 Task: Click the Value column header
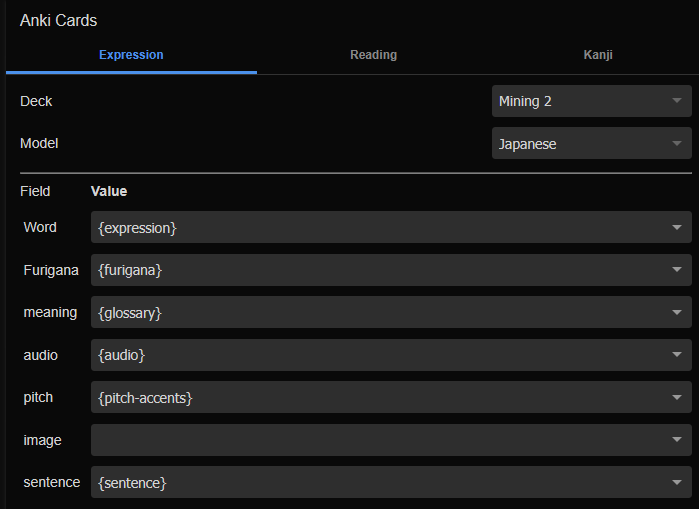point(109,191)
